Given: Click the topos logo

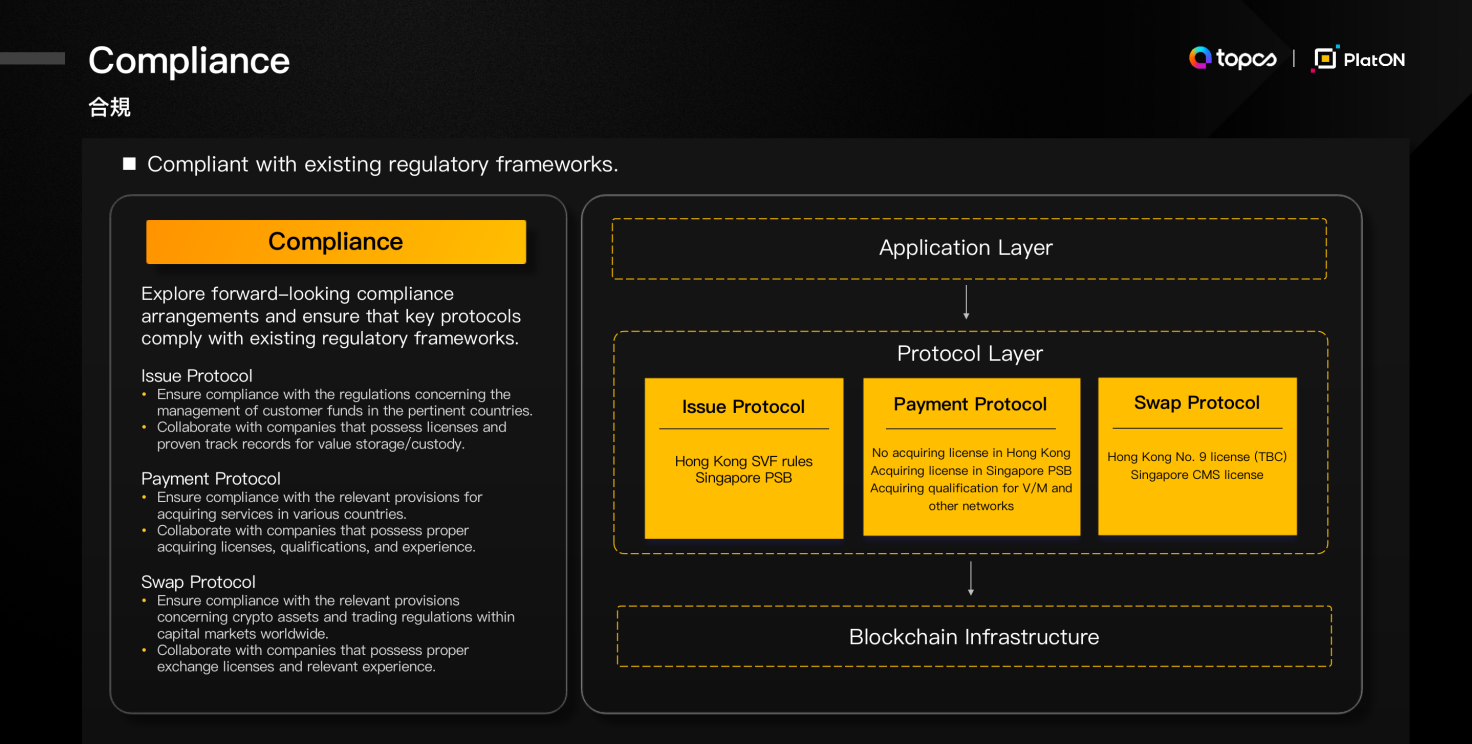Looking at the screenshot, I should pyautogui.click(x=1232, y=59).
